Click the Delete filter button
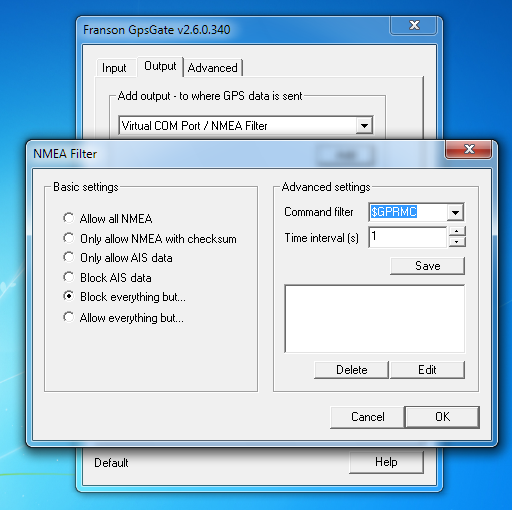This screenshot has width=512, height=510. pos(351,370)
